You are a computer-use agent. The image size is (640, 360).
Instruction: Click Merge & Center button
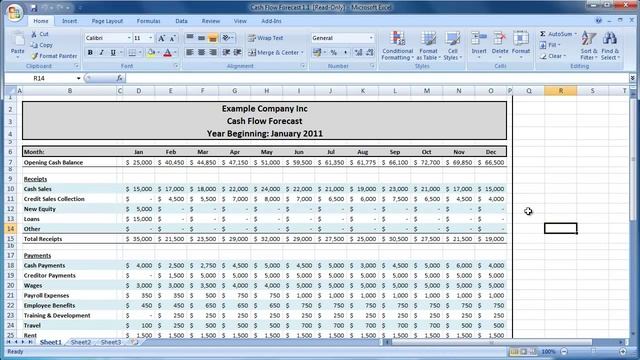click(273, 53)
